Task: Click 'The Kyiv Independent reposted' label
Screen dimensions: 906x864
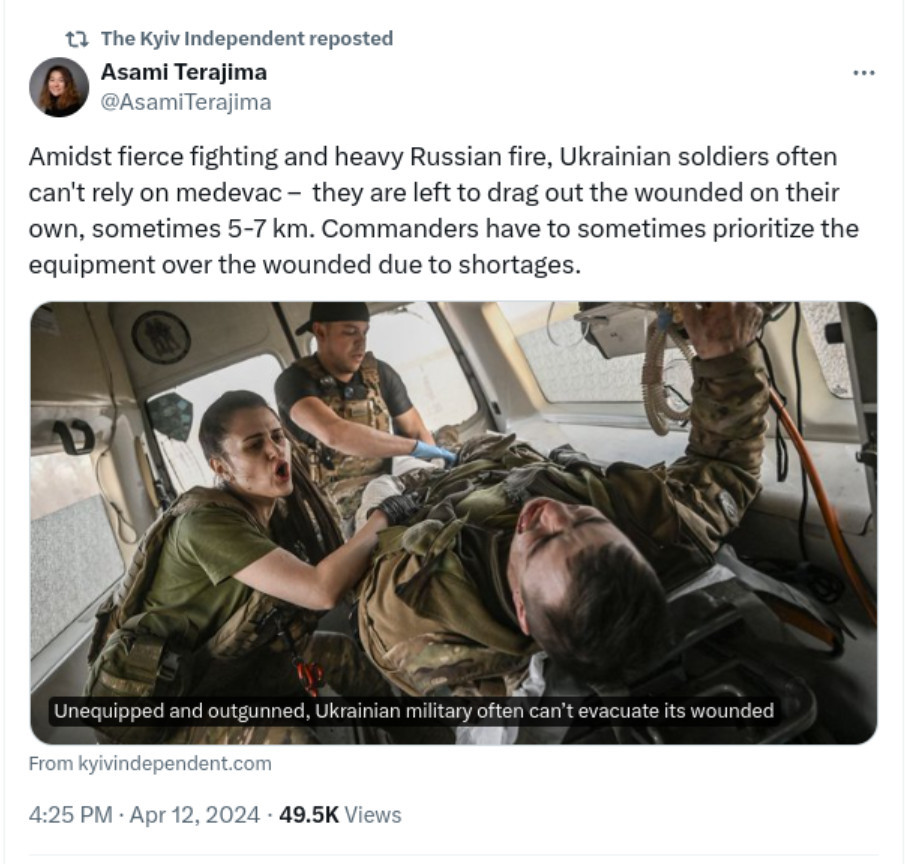Action: coord(247,39)
